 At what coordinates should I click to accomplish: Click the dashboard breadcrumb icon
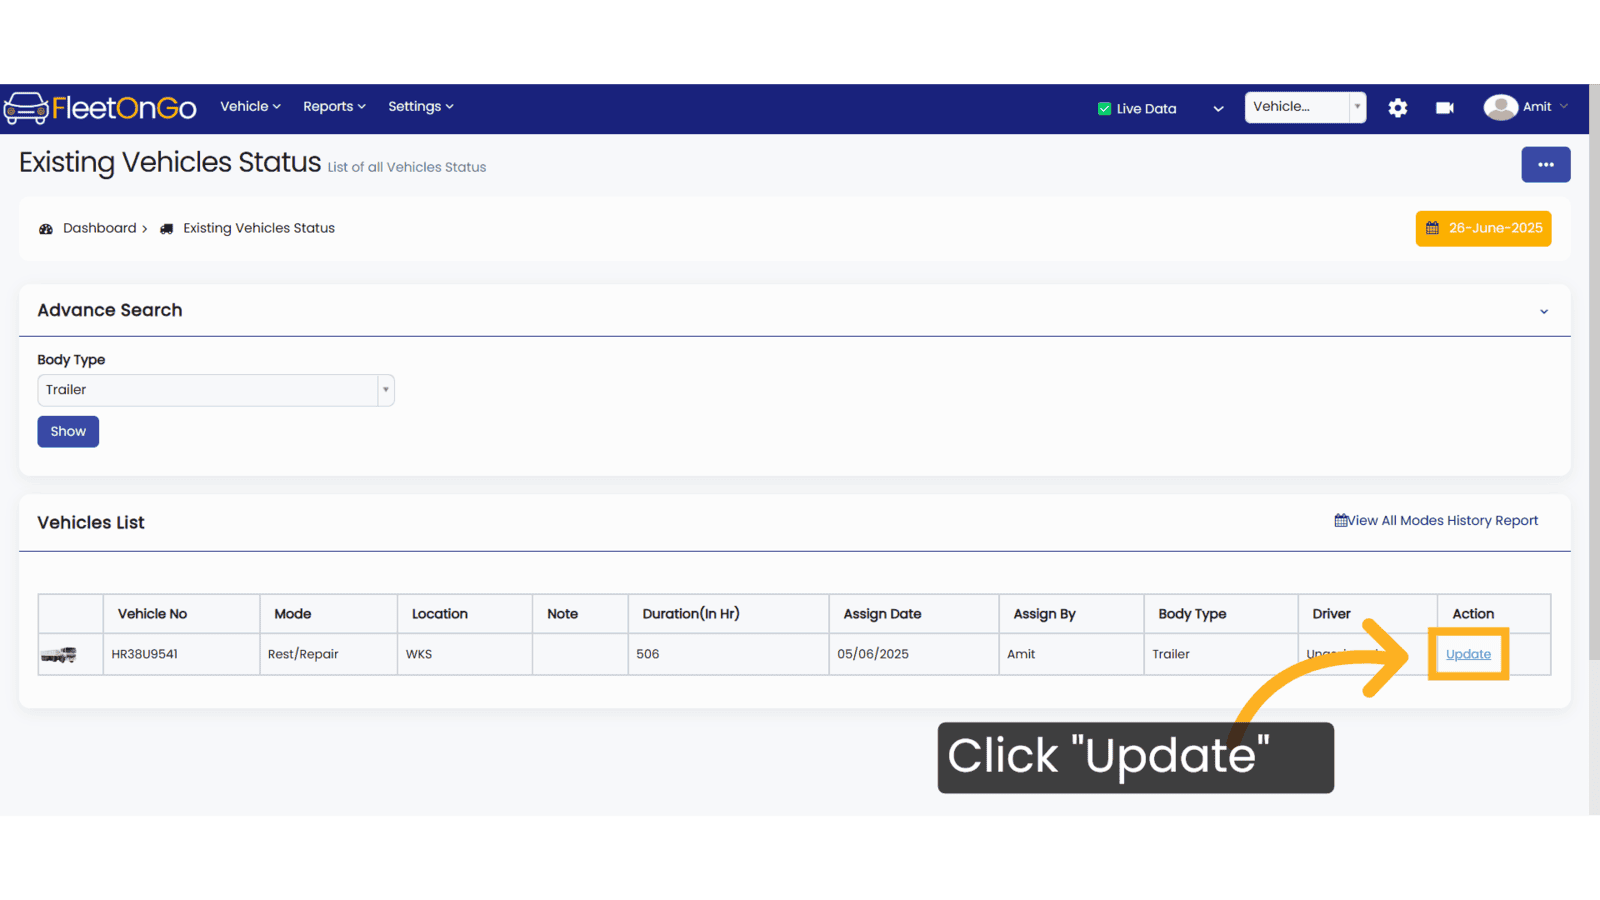coord(46,229)
